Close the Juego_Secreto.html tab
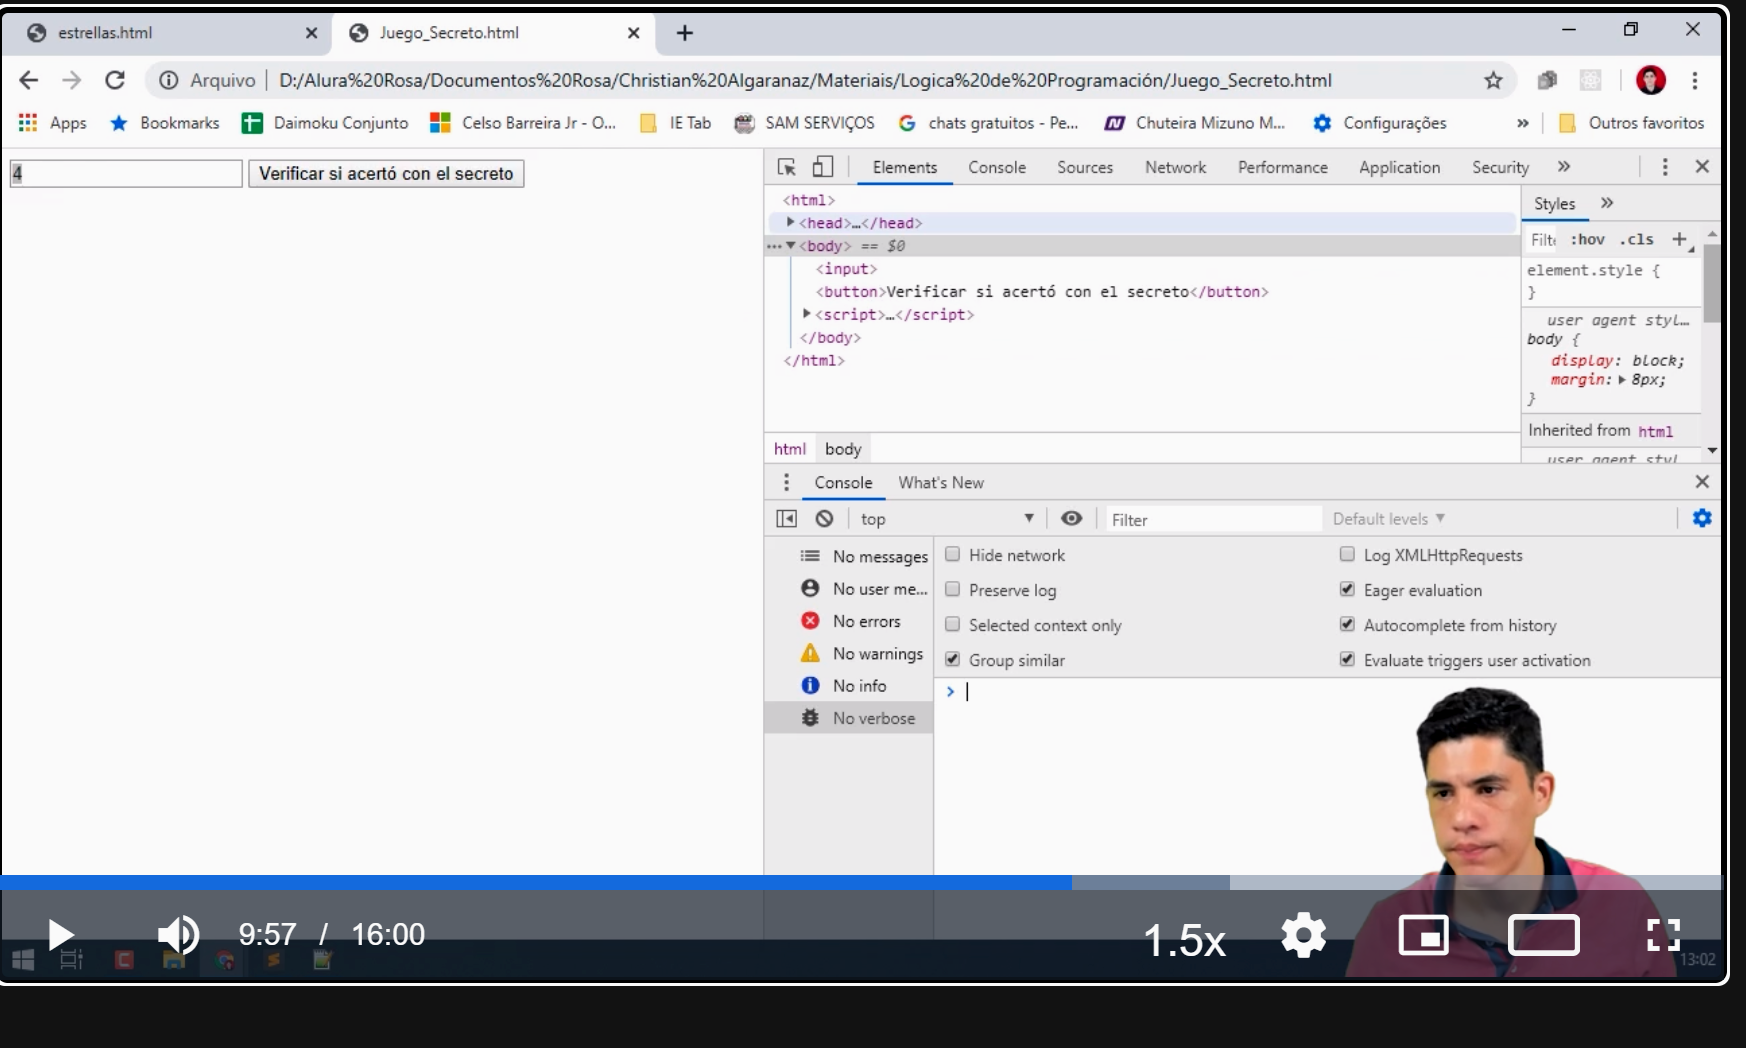 633,33
